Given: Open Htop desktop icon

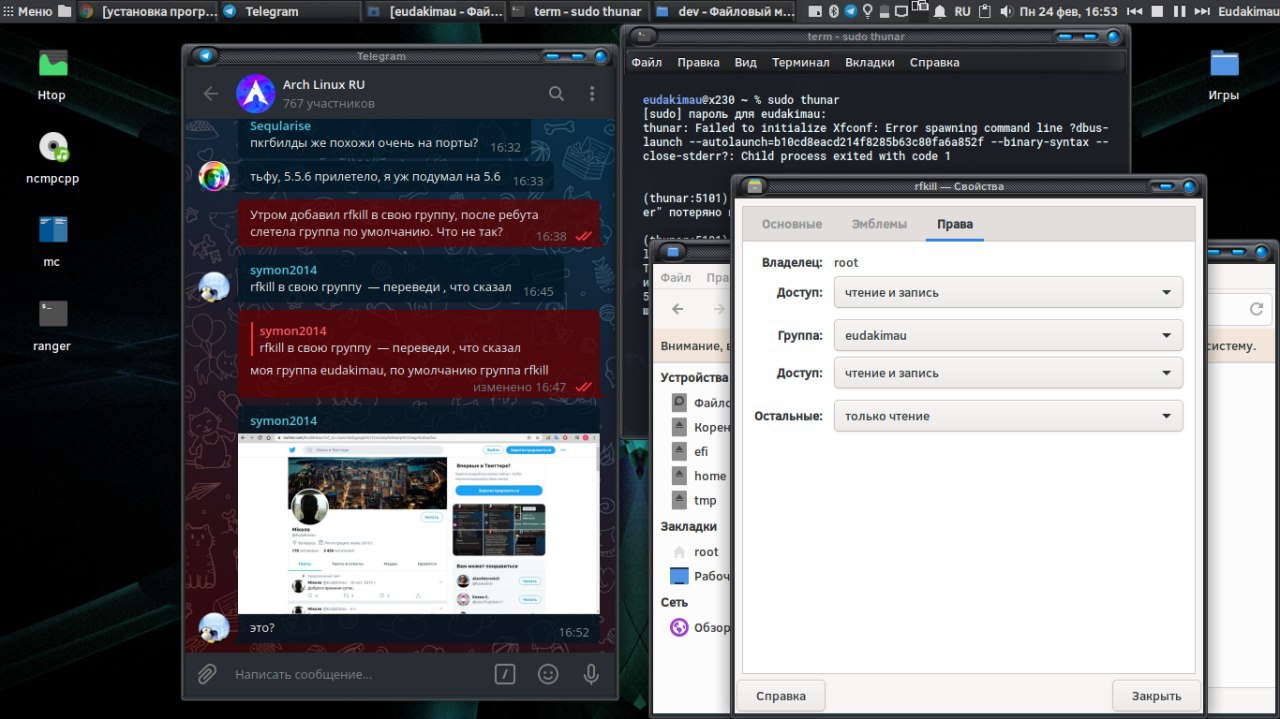Looking at the screenshot, I should tap(52, 75).
